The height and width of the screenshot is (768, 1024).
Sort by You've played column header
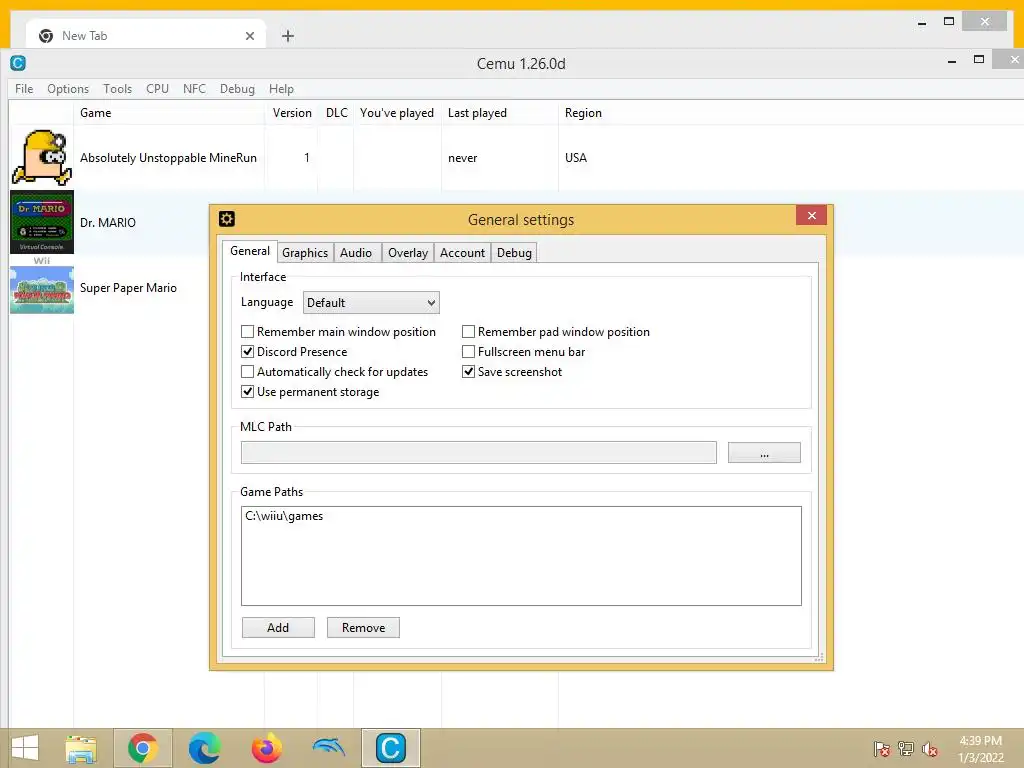(x=397, y=113)
